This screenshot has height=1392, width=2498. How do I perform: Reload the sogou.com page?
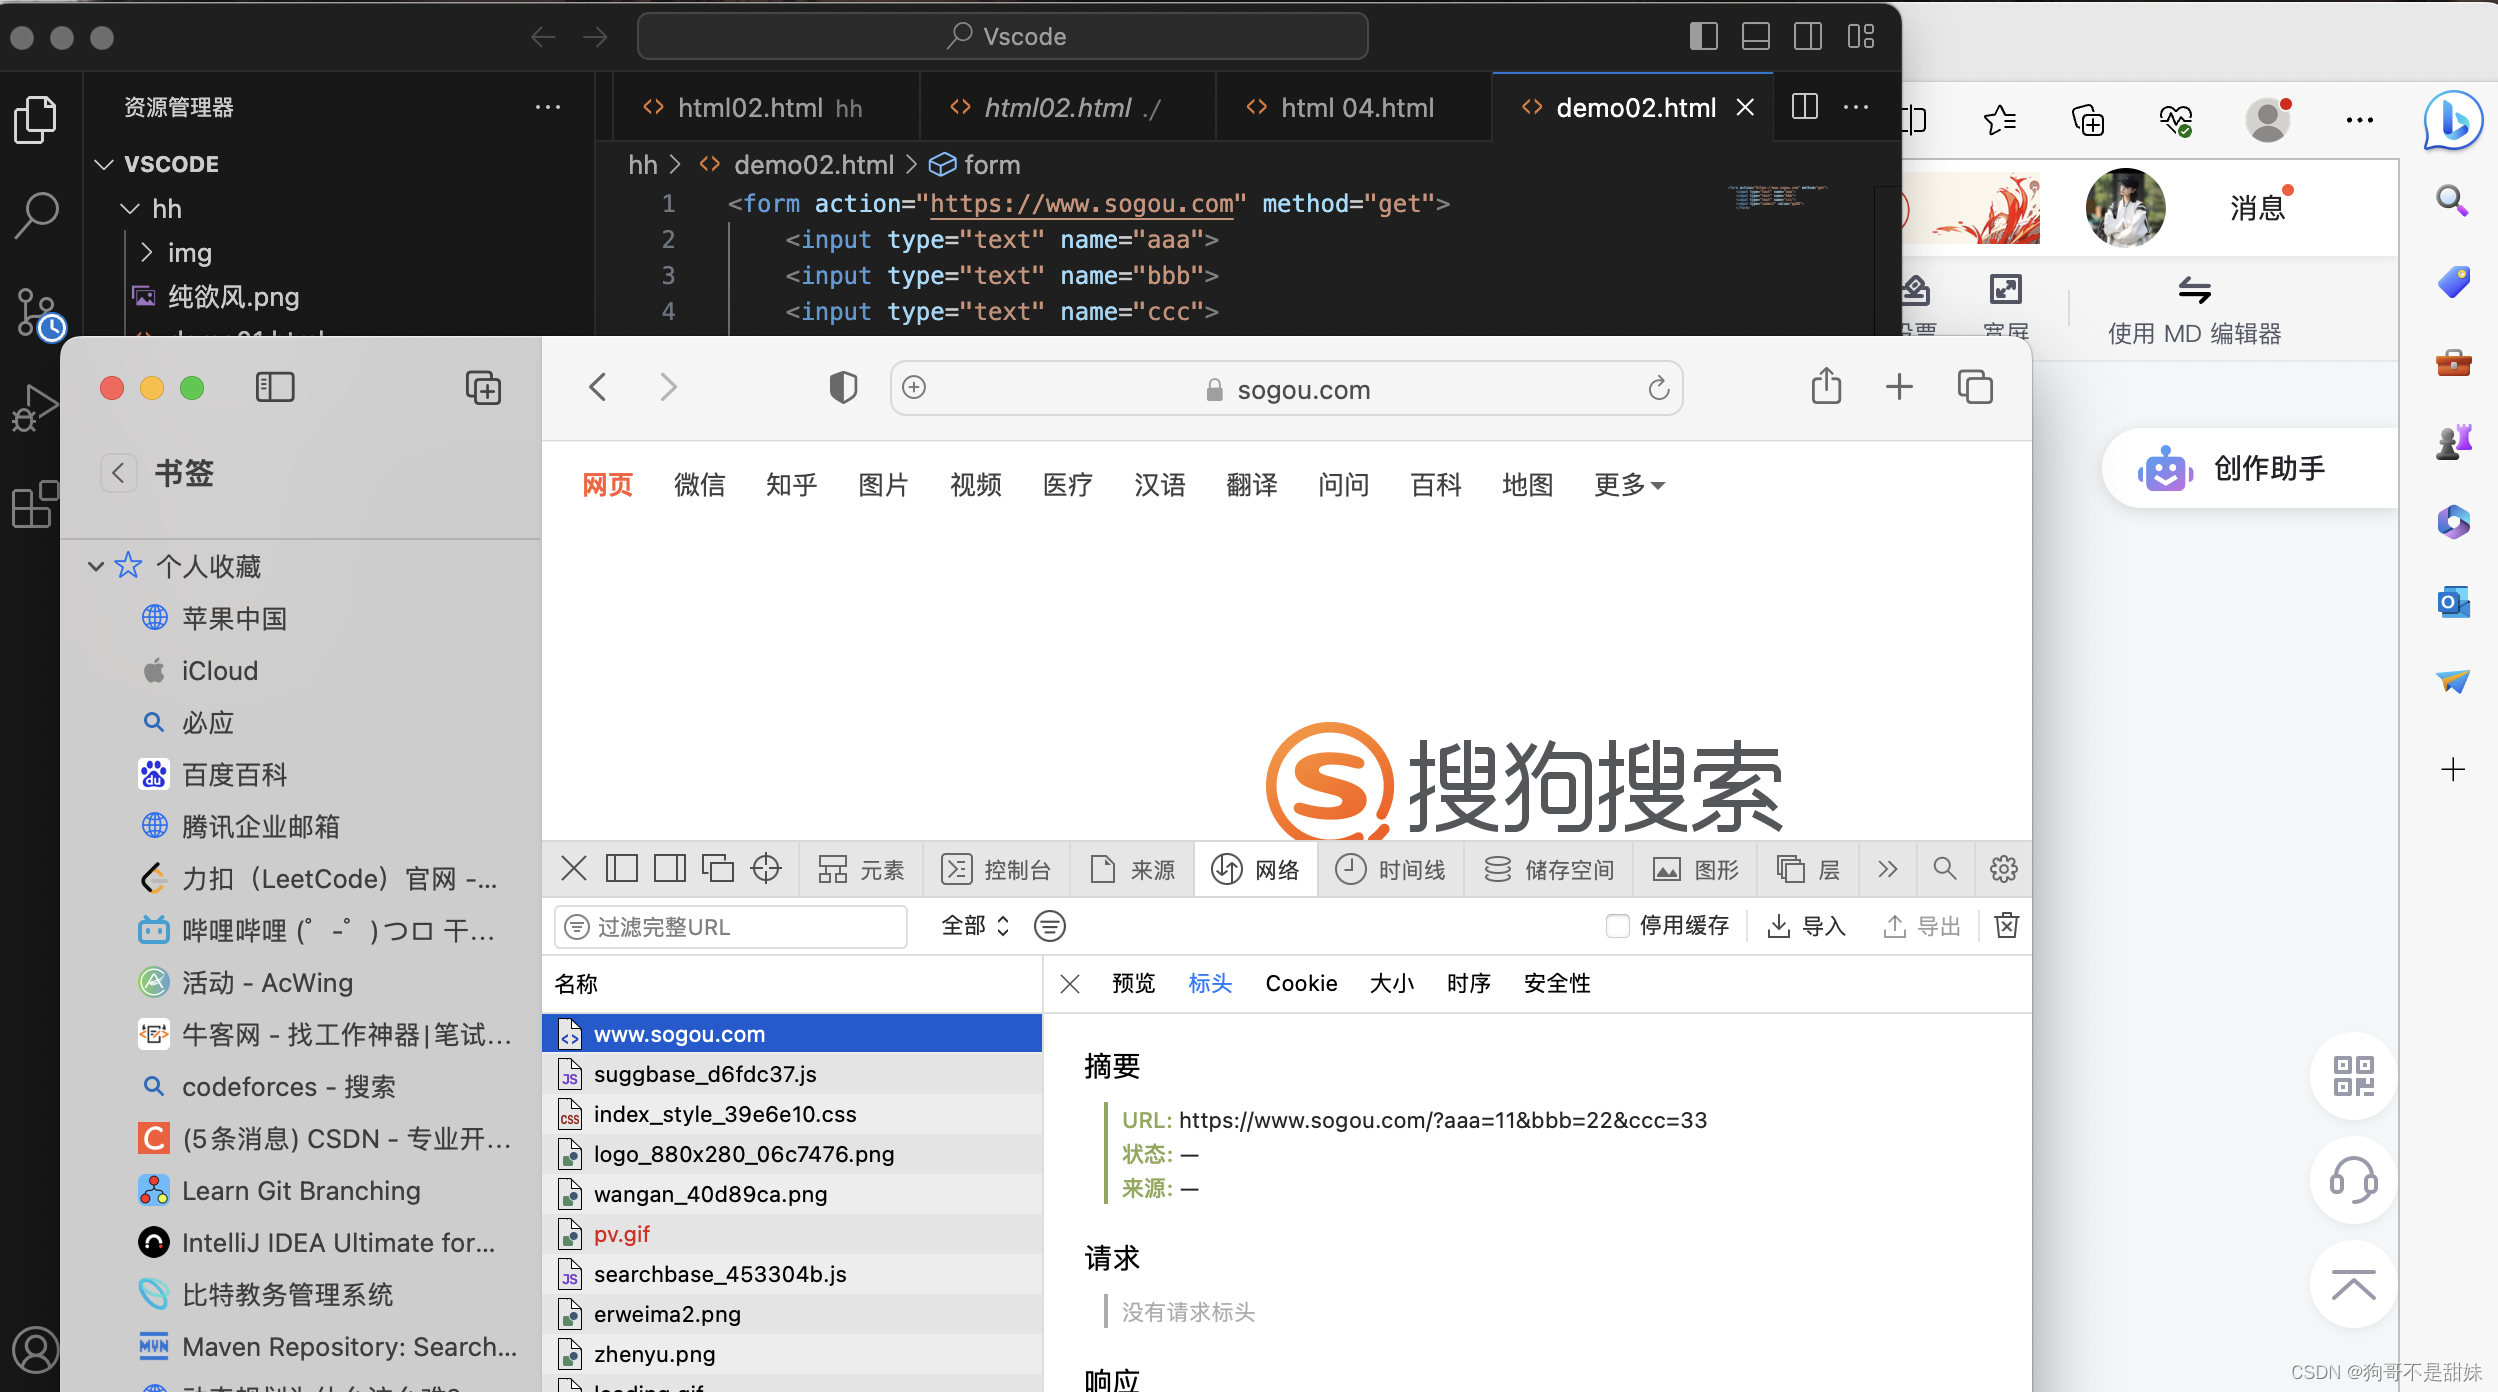pyautogui.click(x=1659, y=388)
